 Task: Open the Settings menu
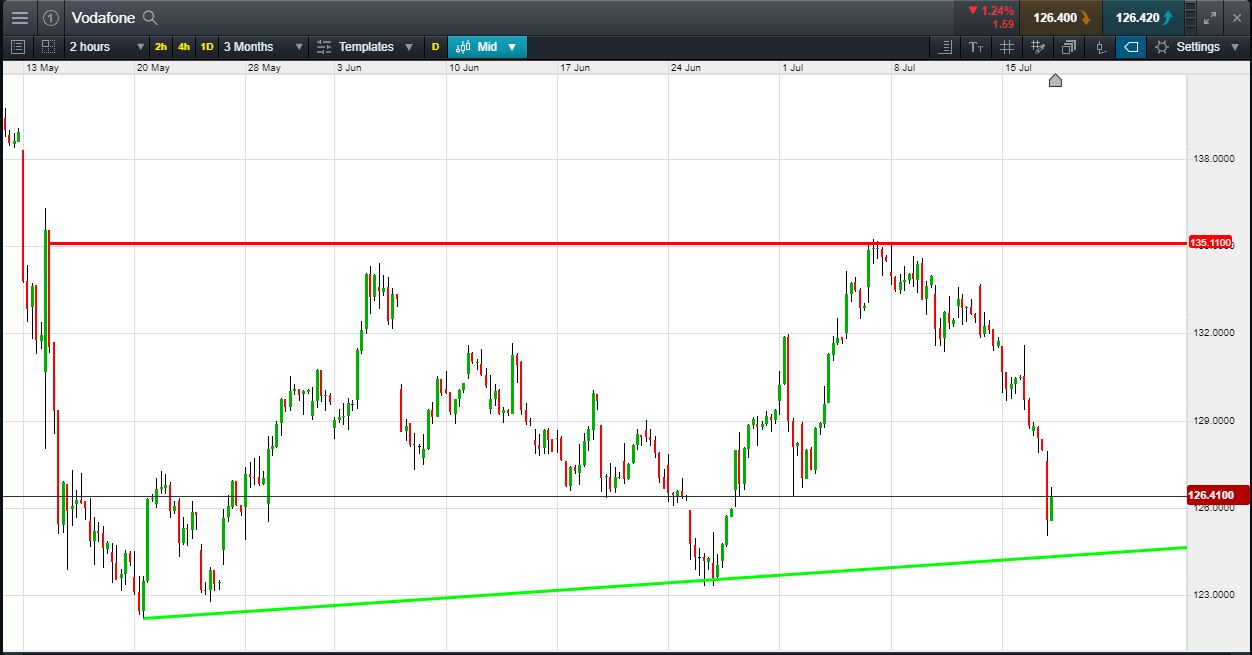1197,47
